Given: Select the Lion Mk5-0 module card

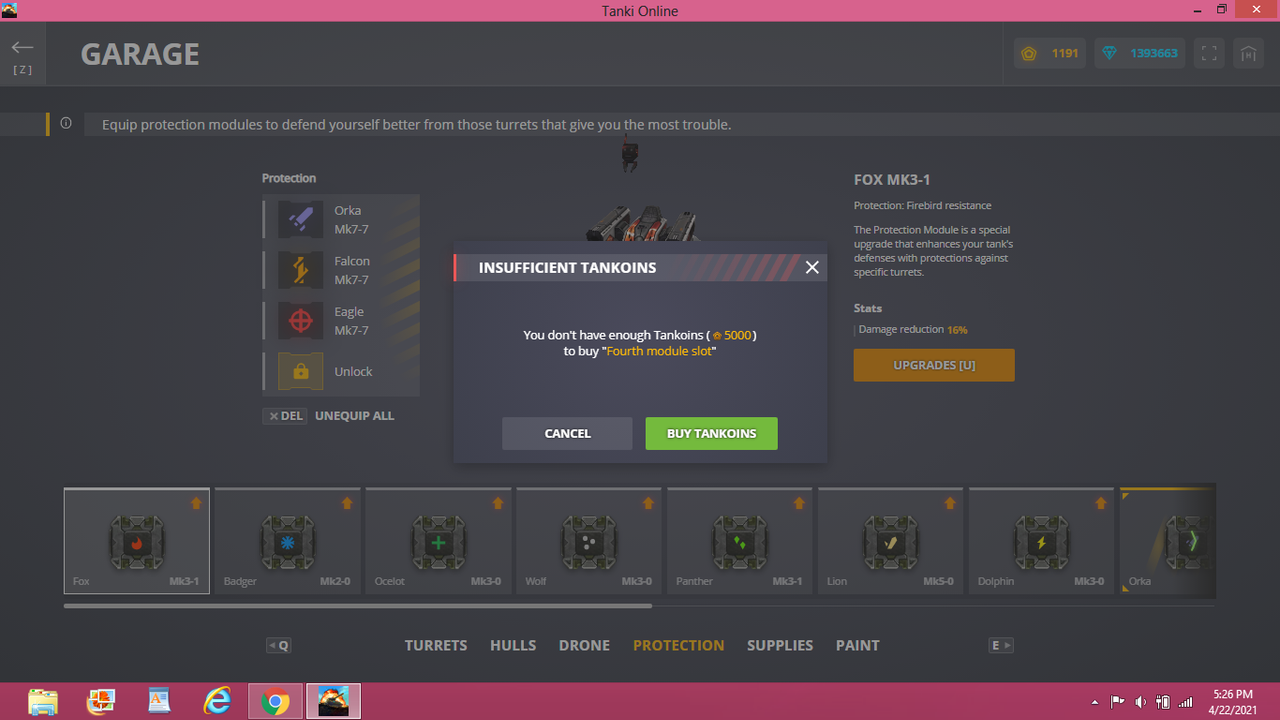Looking at the screenshot, I should pos(891,541).
